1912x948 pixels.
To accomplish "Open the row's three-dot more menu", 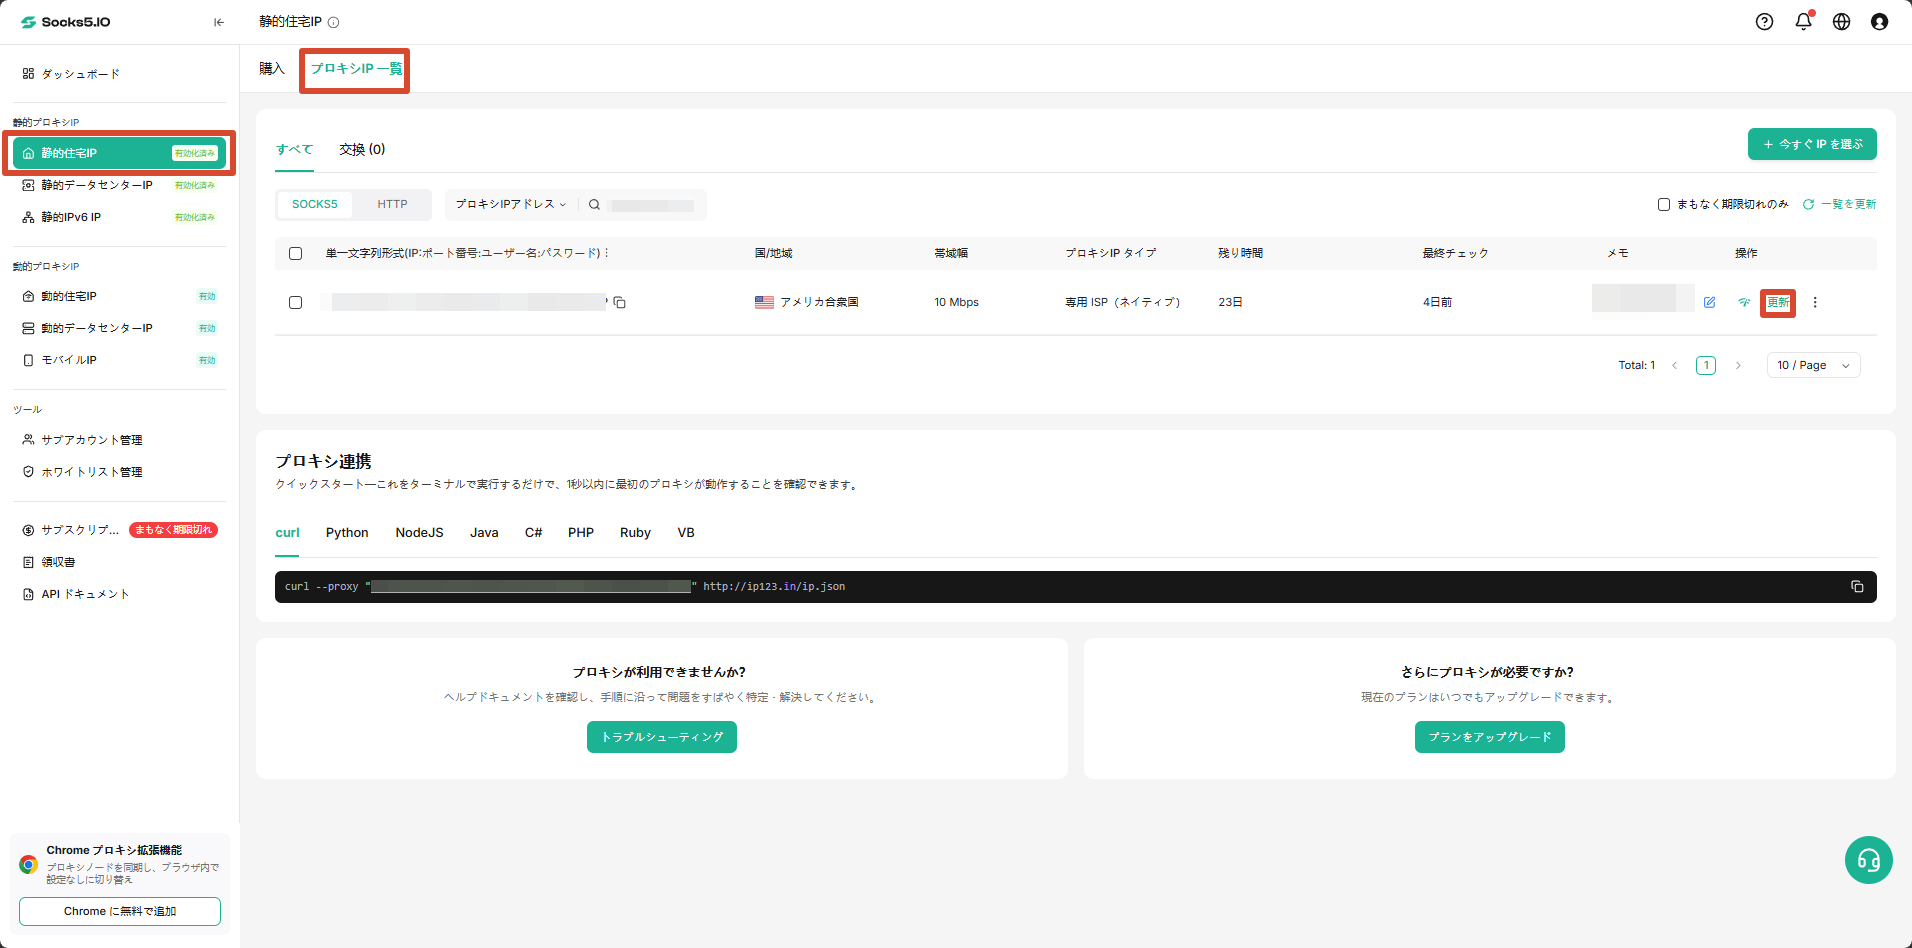I will (1815, 302).
